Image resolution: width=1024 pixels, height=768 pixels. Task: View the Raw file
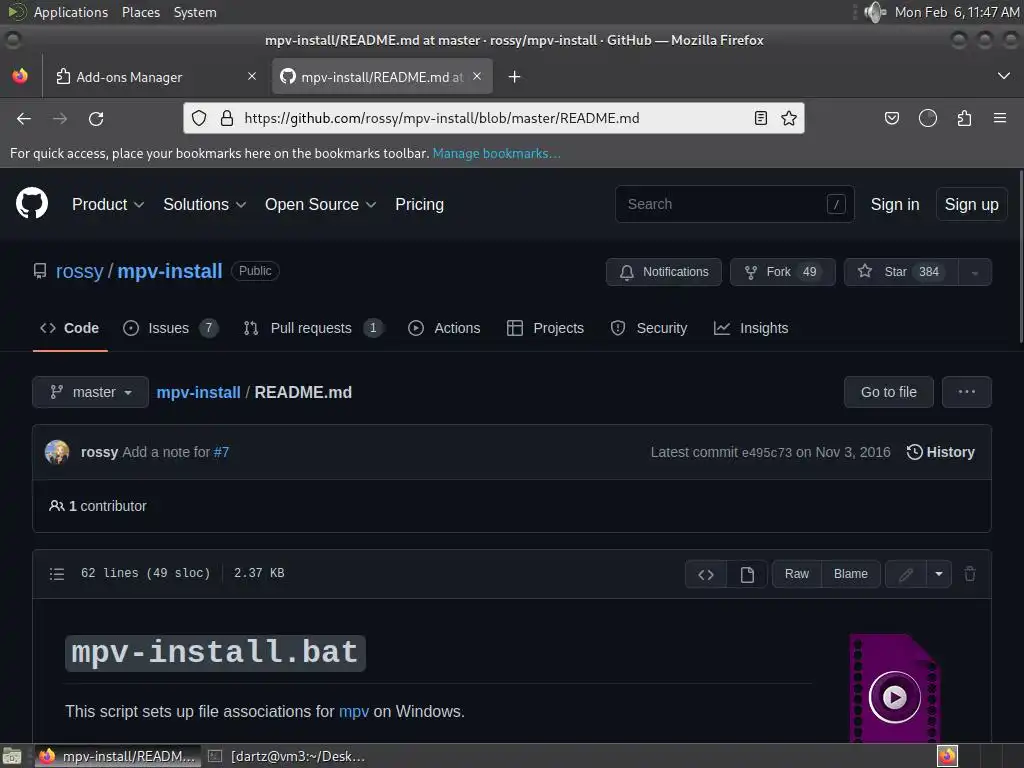pyautogui.click(x=797, y=575)
